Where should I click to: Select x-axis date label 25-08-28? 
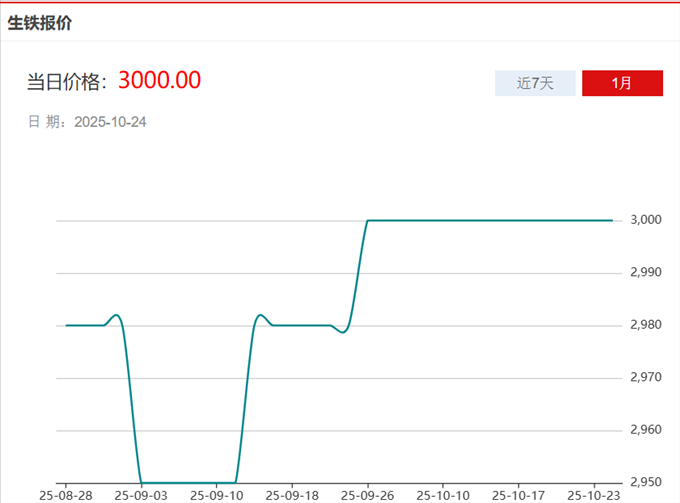tap(67, 495)
